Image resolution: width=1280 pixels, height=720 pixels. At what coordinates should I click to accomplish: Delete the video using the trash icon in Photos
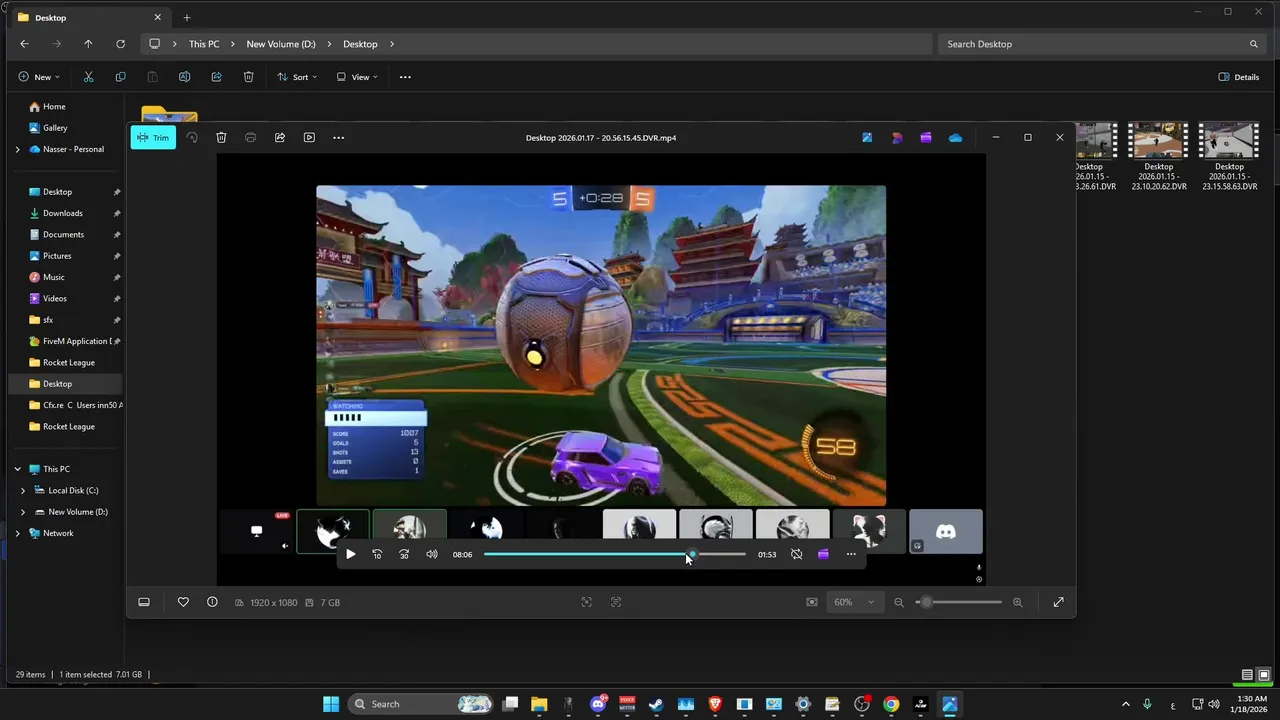click(221, 137)
